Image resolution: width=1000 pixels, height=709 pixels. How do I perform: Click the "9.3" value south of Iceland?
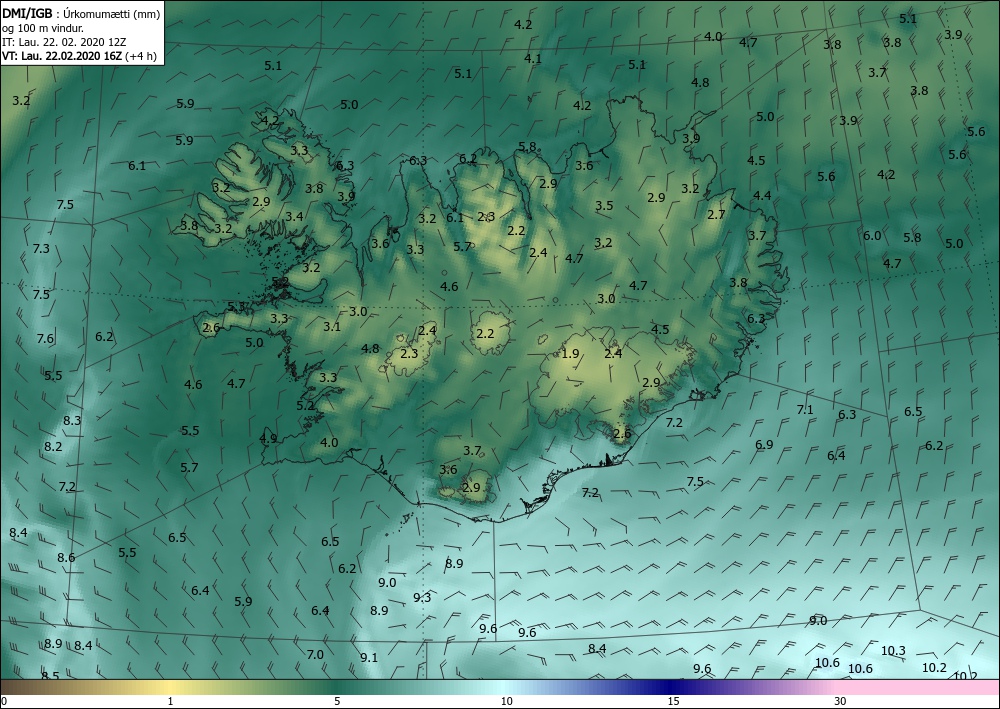[x=422, y=597]
